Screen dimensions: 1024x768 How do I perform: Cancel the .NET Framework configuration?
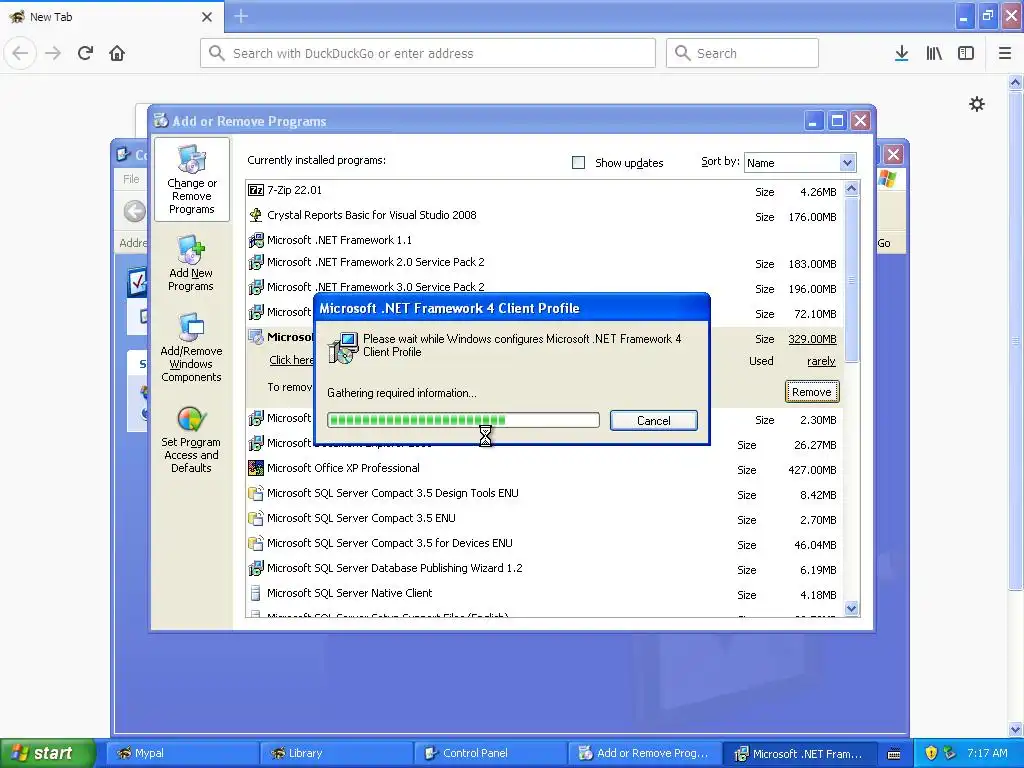654,421
